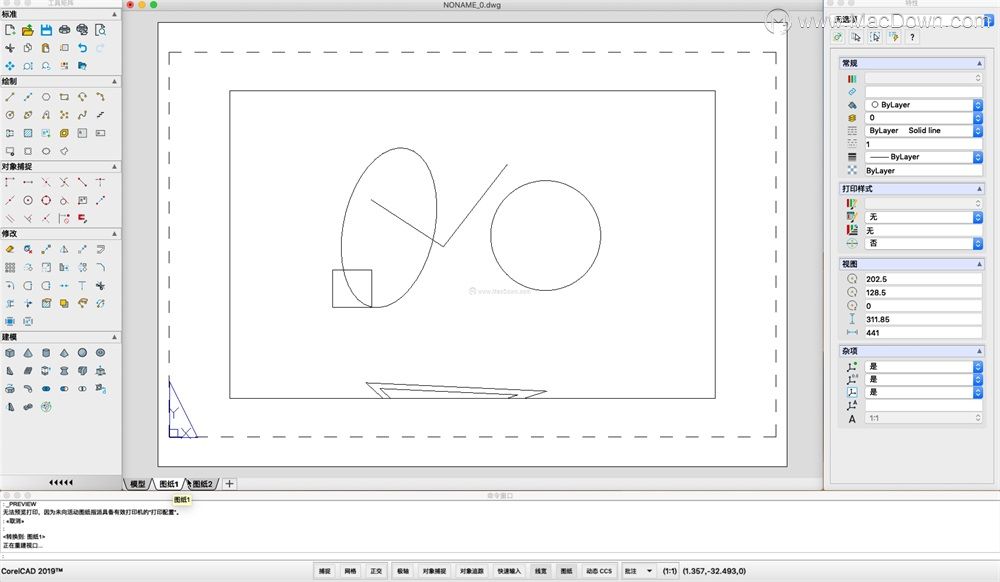This screenshot has height=582, width=1000.
Task: Toggle 网格 (Grid) in status bar
Action: tap(350, 571)
